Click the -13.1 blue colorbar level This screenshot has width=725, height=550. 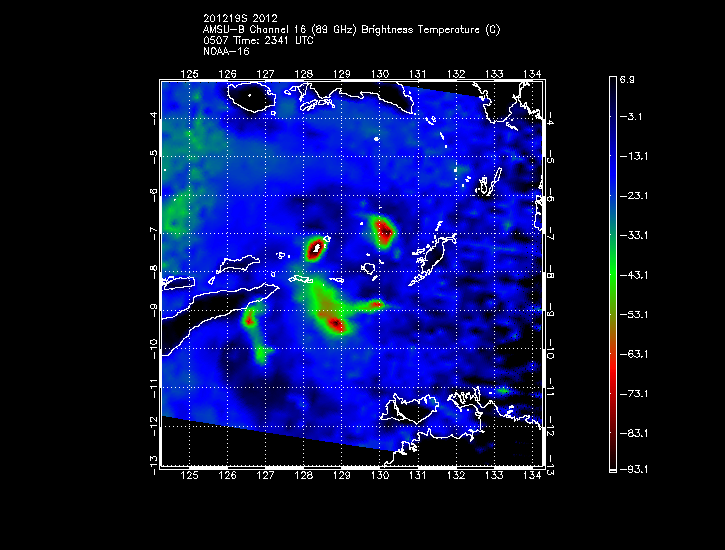click(633, 156)
